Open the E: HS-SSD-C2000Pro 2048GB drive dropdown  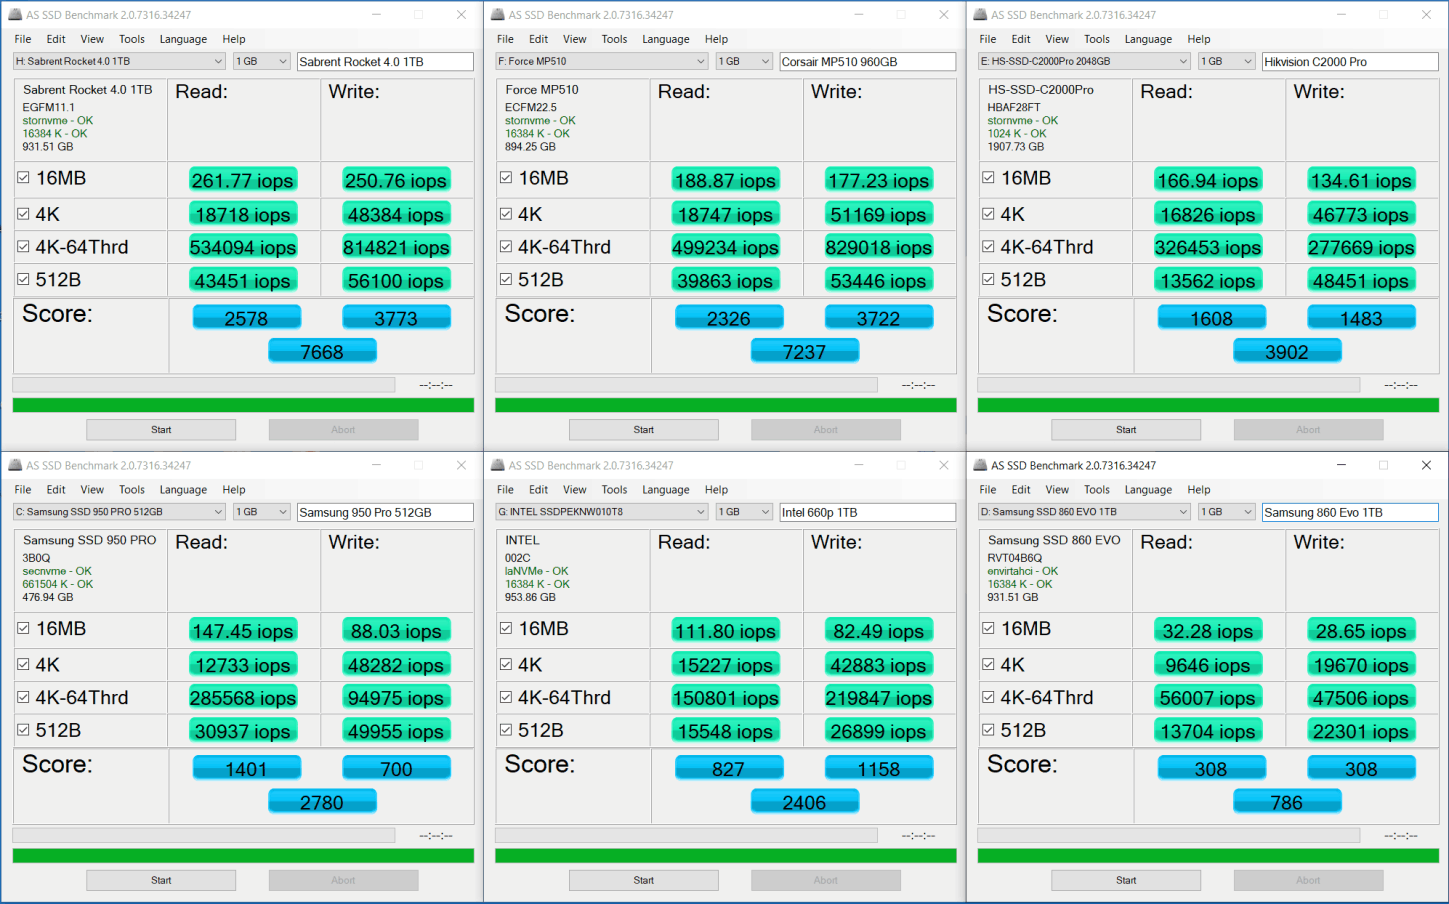pos(1084,61)
